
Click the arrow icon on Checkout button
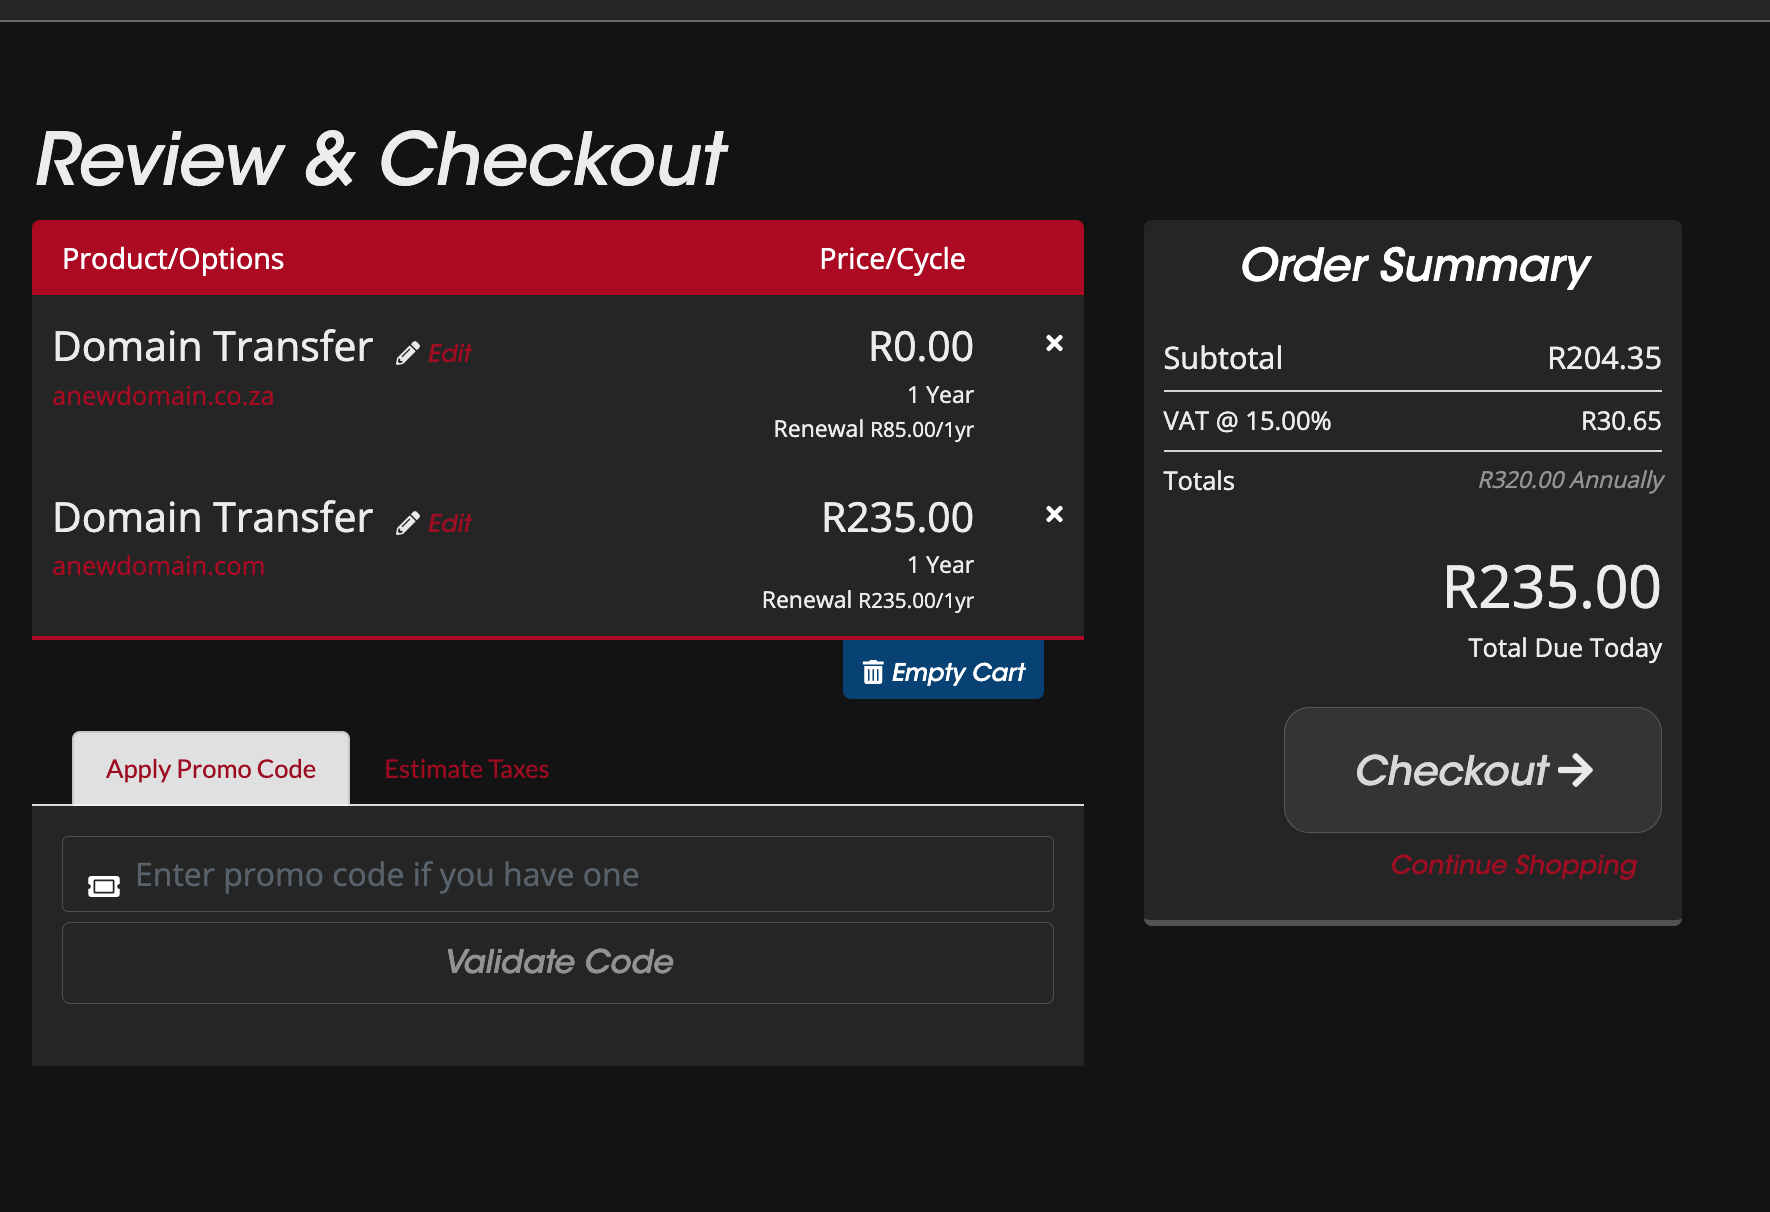point(1576,770)
